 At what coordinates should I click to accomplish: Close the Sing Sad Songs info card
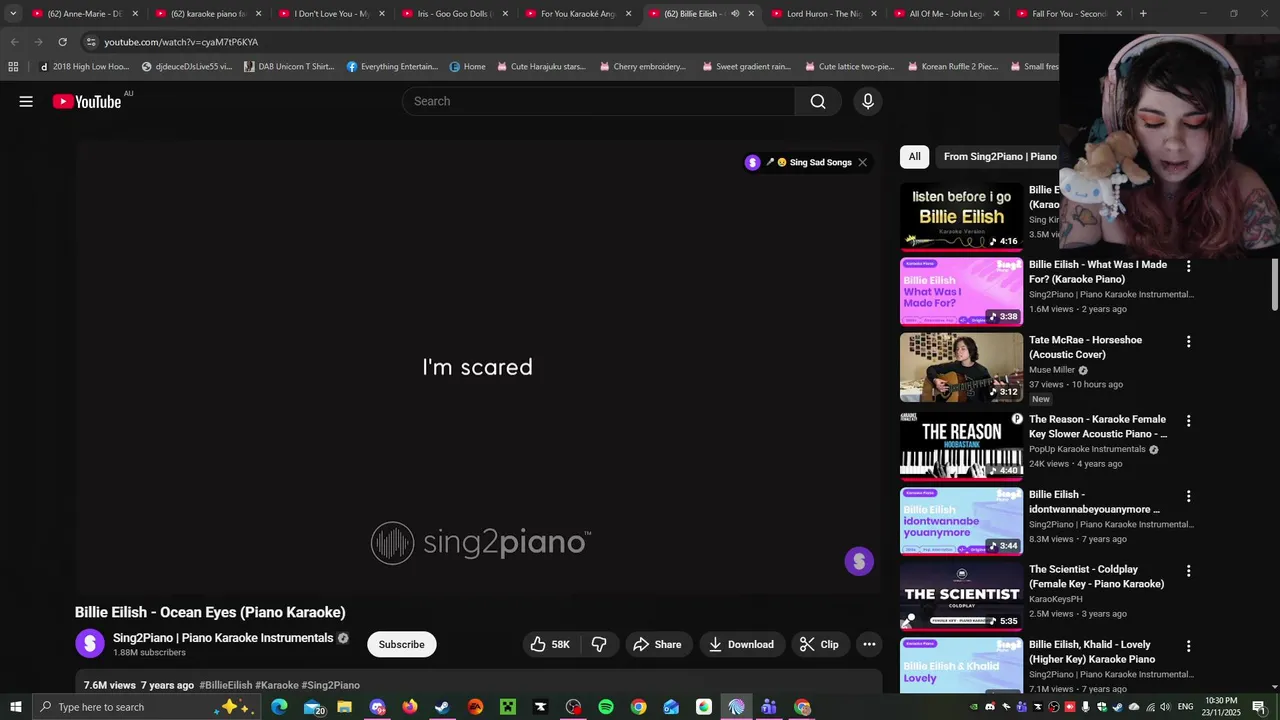click(862, 162)
